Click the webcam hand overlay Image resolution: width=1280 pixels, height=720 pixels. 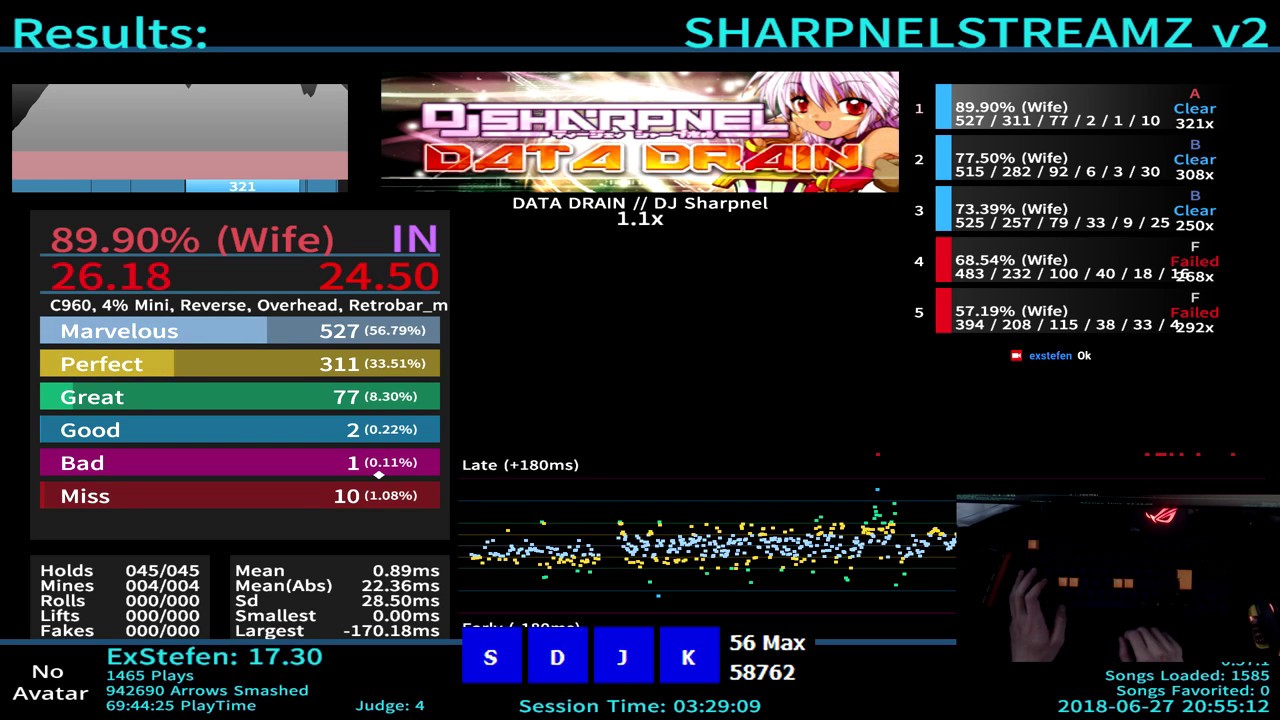(x=1118, y=578)
